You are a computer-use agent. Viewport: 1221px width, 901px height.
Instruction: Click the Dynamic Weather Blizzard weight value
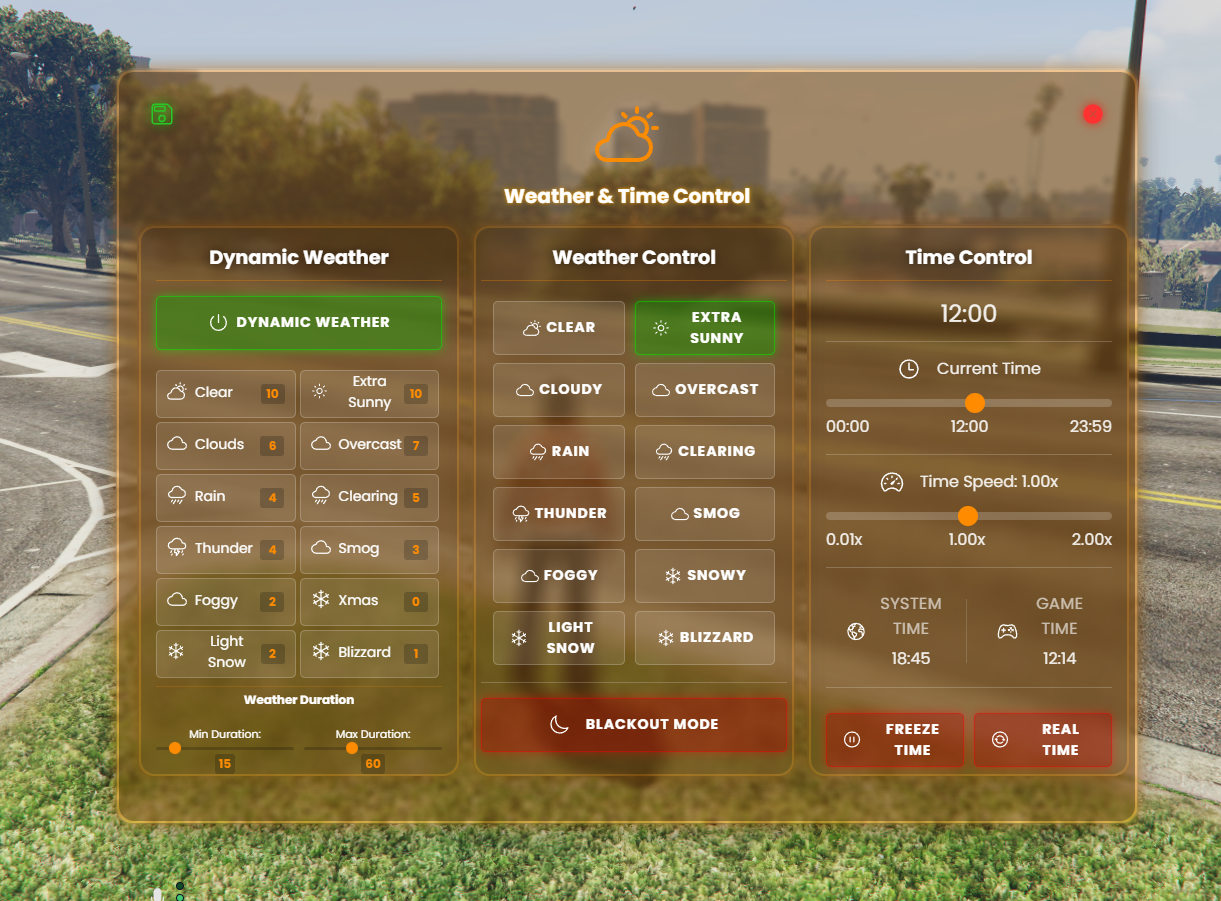416,654
